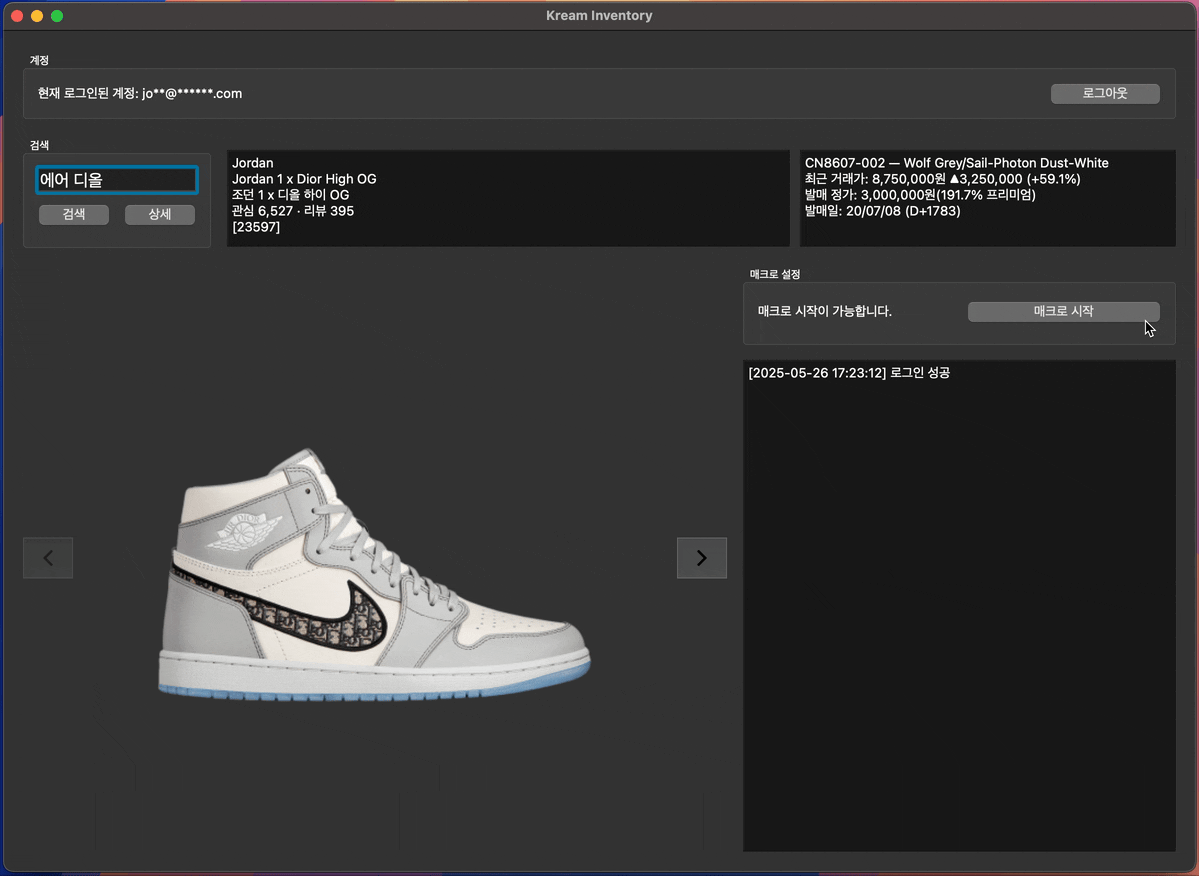Select model code CN8607-002 line
The image size is (1199, 876).
pyautogui.click(x=957, y=163)
